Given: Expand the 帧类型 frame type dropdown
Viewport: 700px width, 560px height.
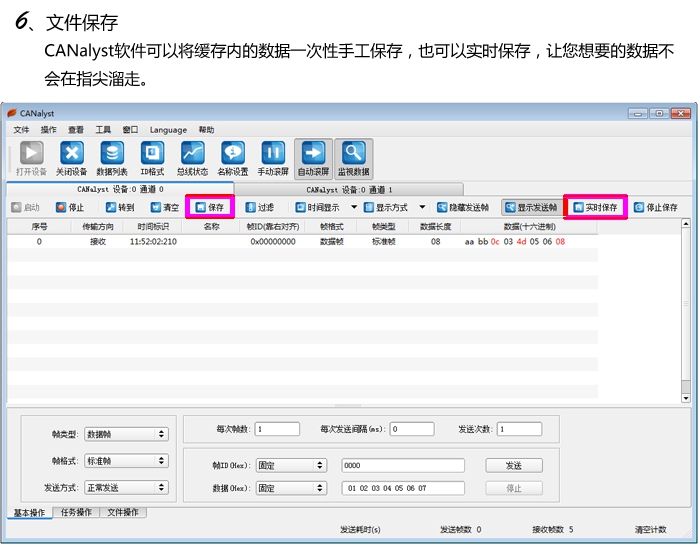Looking at the screenshot, I should (x=126, y=434).
